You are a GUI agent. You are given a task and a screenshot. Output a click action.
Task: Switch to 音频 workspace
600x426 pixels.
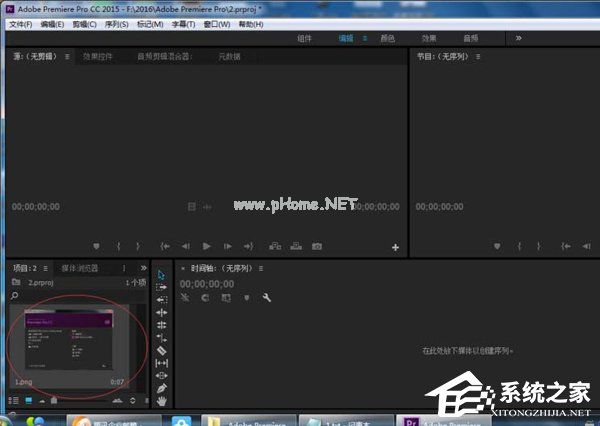471,38
